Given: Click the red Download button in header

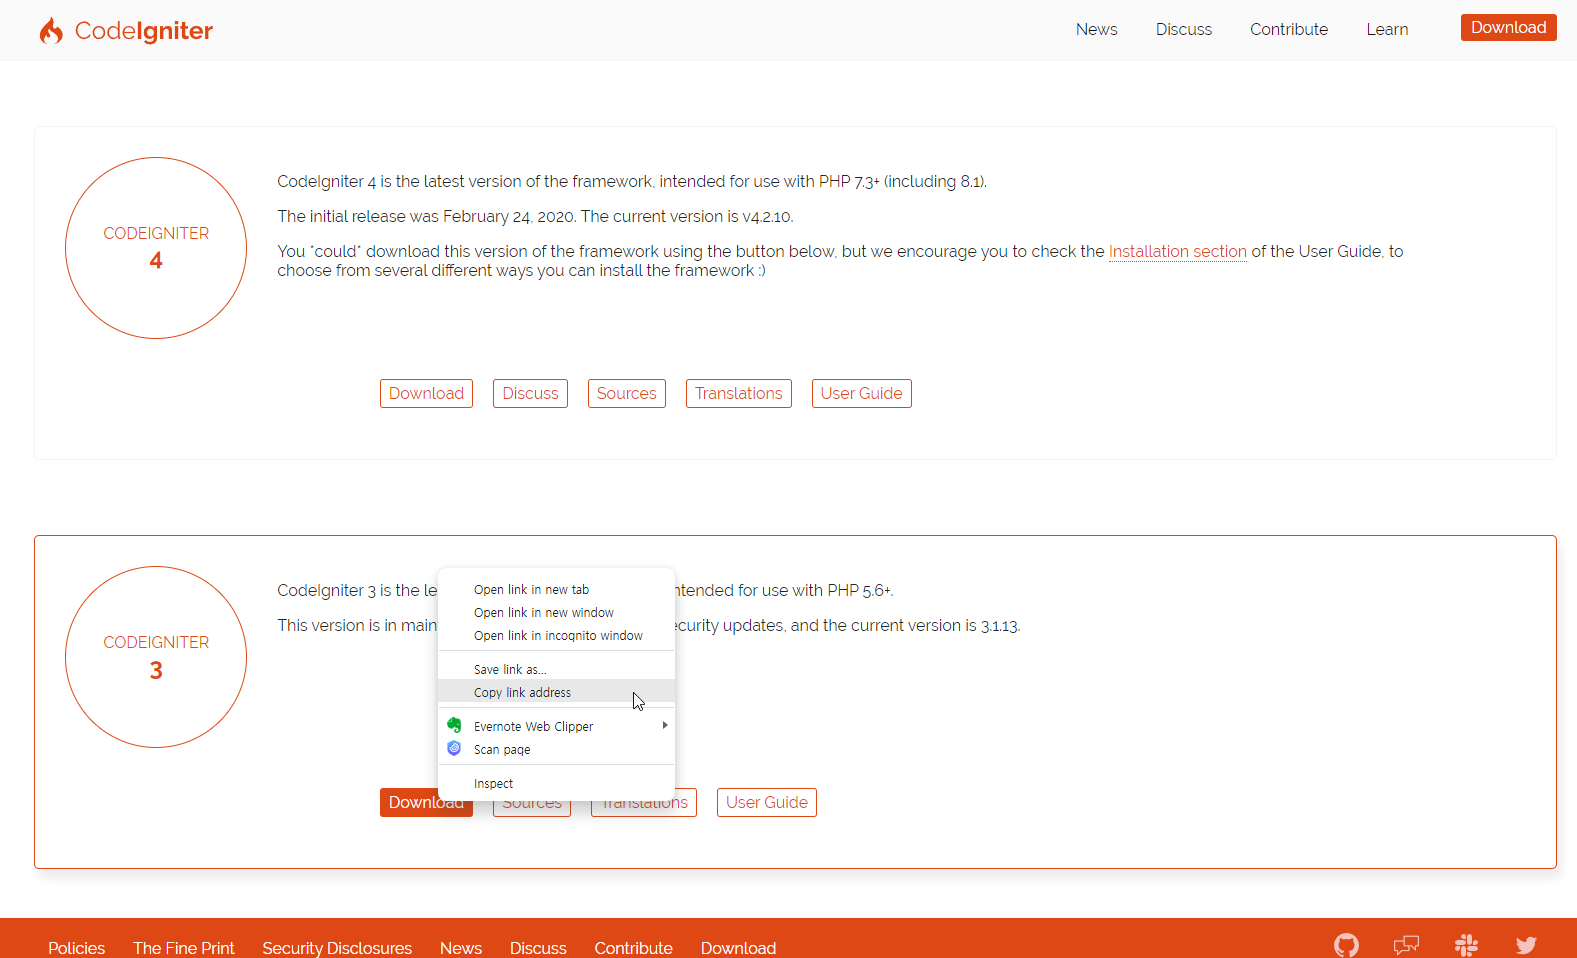Looking at the screenshot, I should (1508, 28).
